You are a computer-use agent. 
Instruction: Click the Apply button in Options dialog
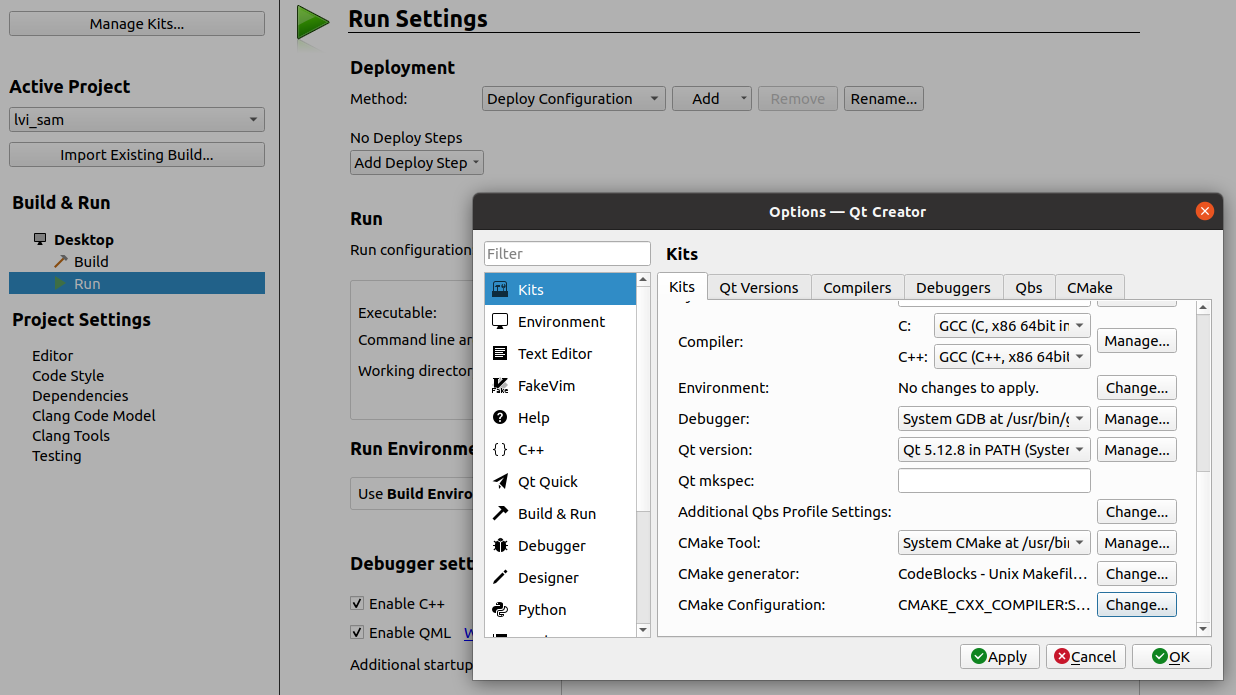(x=1000, y=657)
